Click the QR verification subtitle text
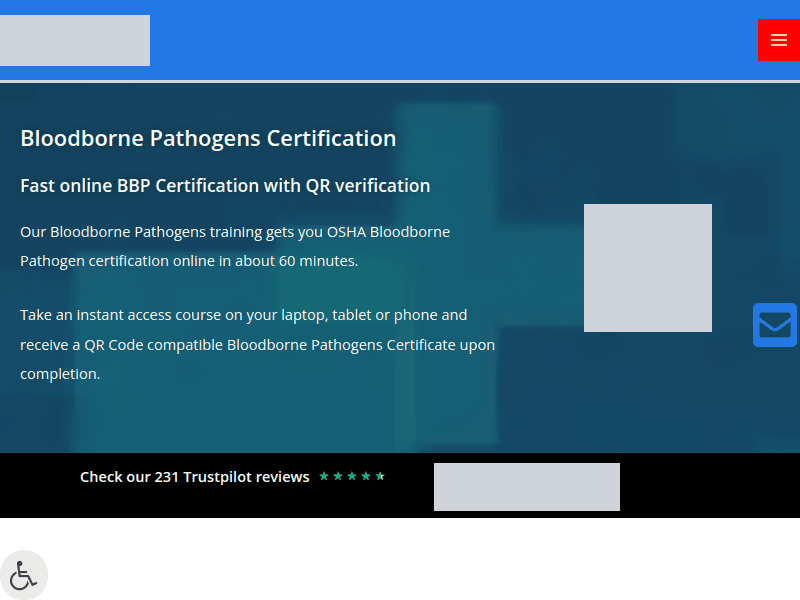The image size is (800, 600). click(224, 185)
